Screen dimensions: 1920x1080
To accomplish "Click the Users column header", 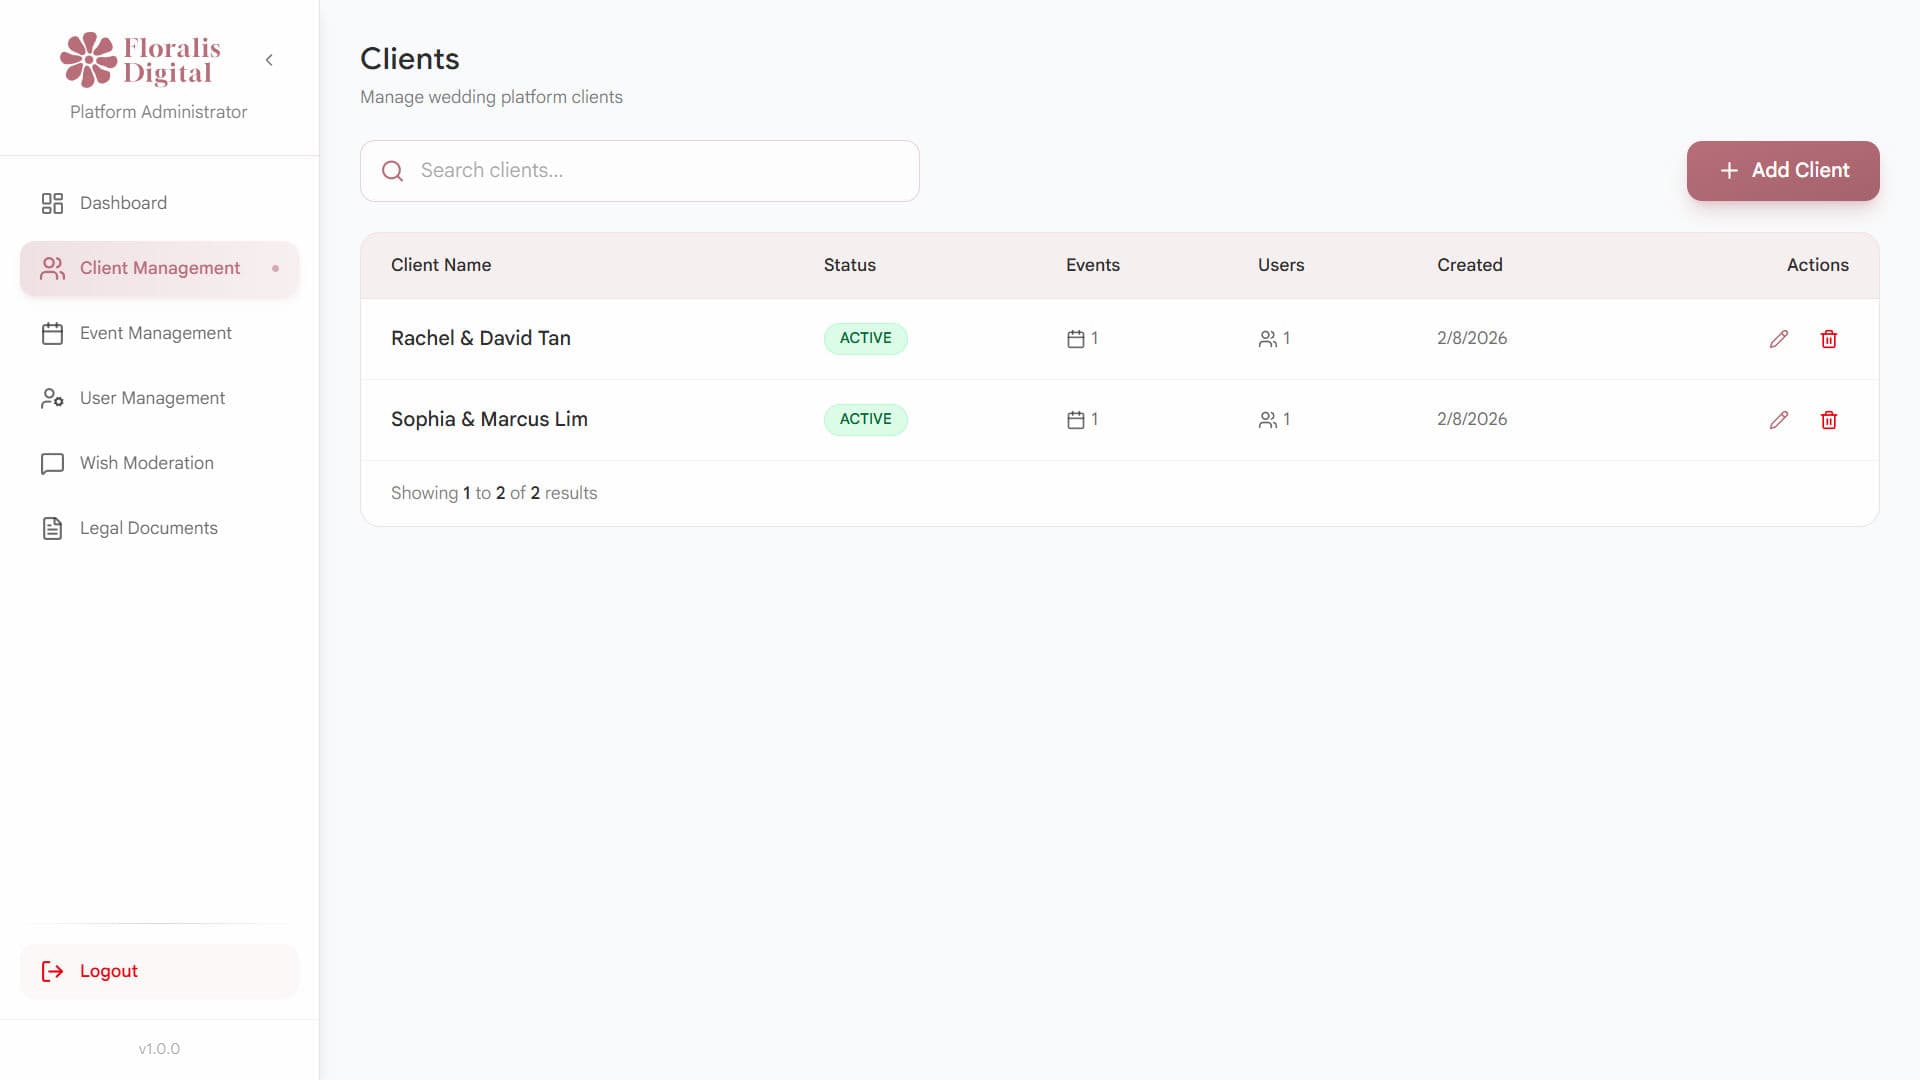I will (1281, 265).
